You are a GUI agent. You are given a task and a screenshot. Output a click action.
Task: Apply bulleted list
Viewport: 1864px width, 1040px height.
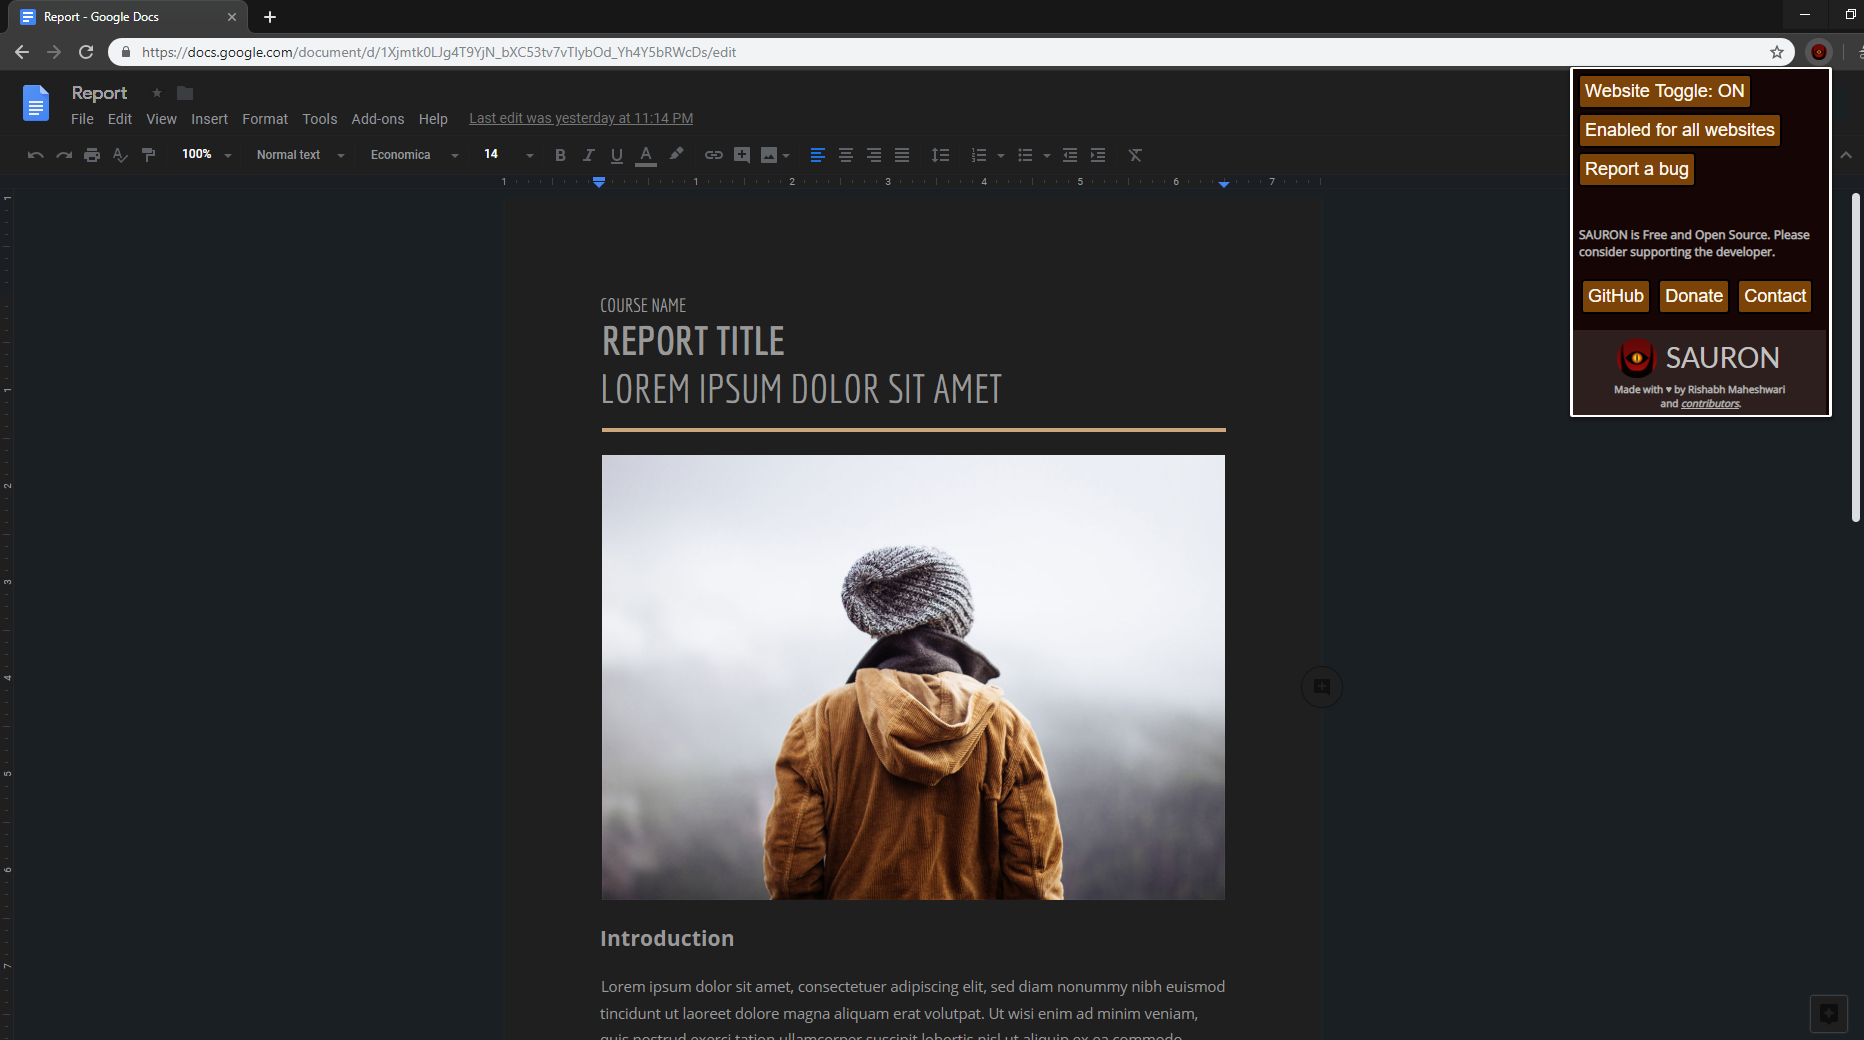click(1024, 155)
